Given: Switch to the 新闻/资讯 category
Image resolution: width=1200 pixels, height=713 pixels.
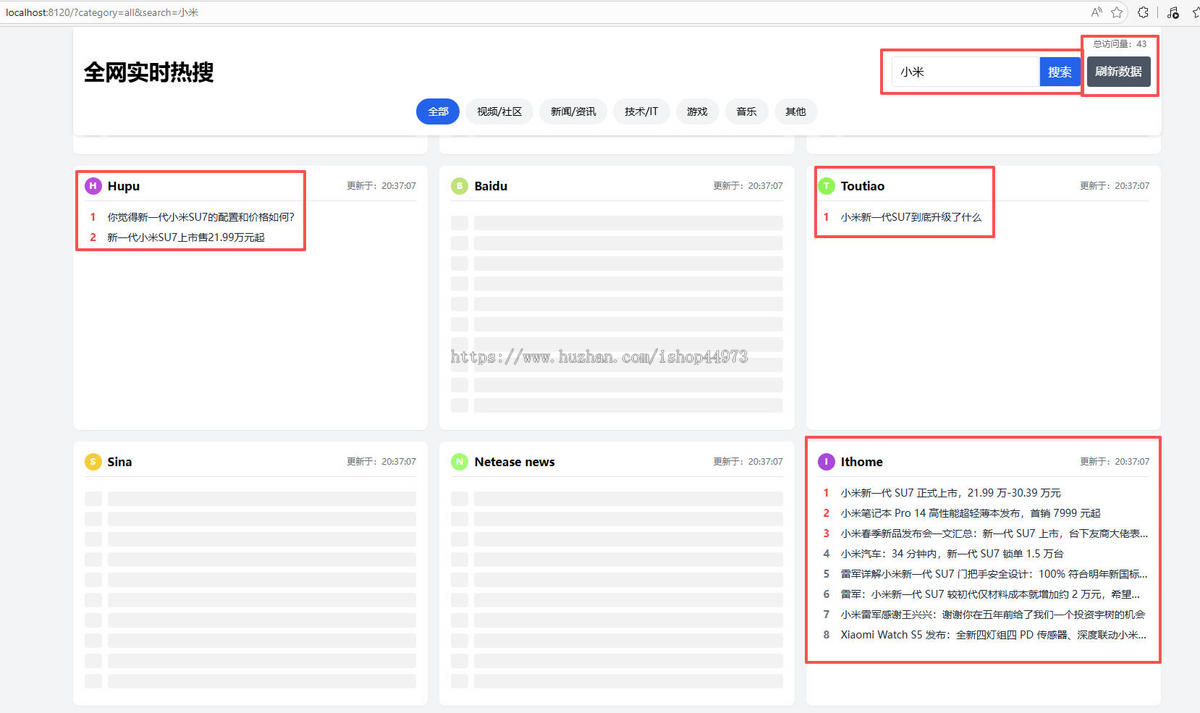Looking at the screenshot, I should coord(573,112).
